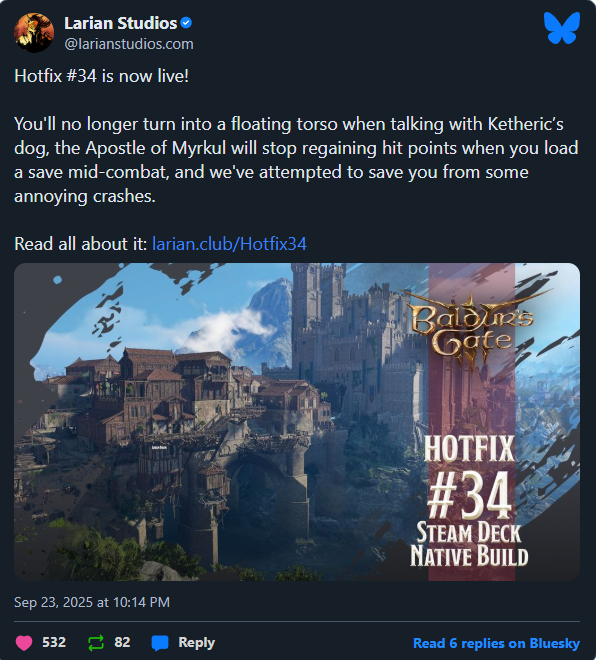Viewport: 596px width, 660px height.
Task: Open the Bluesky butterfly logo
Action: 561,28
